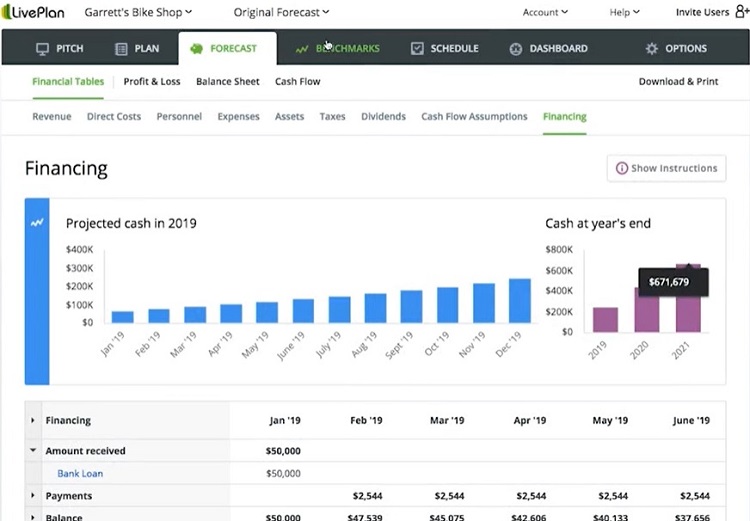Click the info icon in Show Instructions

coord(621,168)
